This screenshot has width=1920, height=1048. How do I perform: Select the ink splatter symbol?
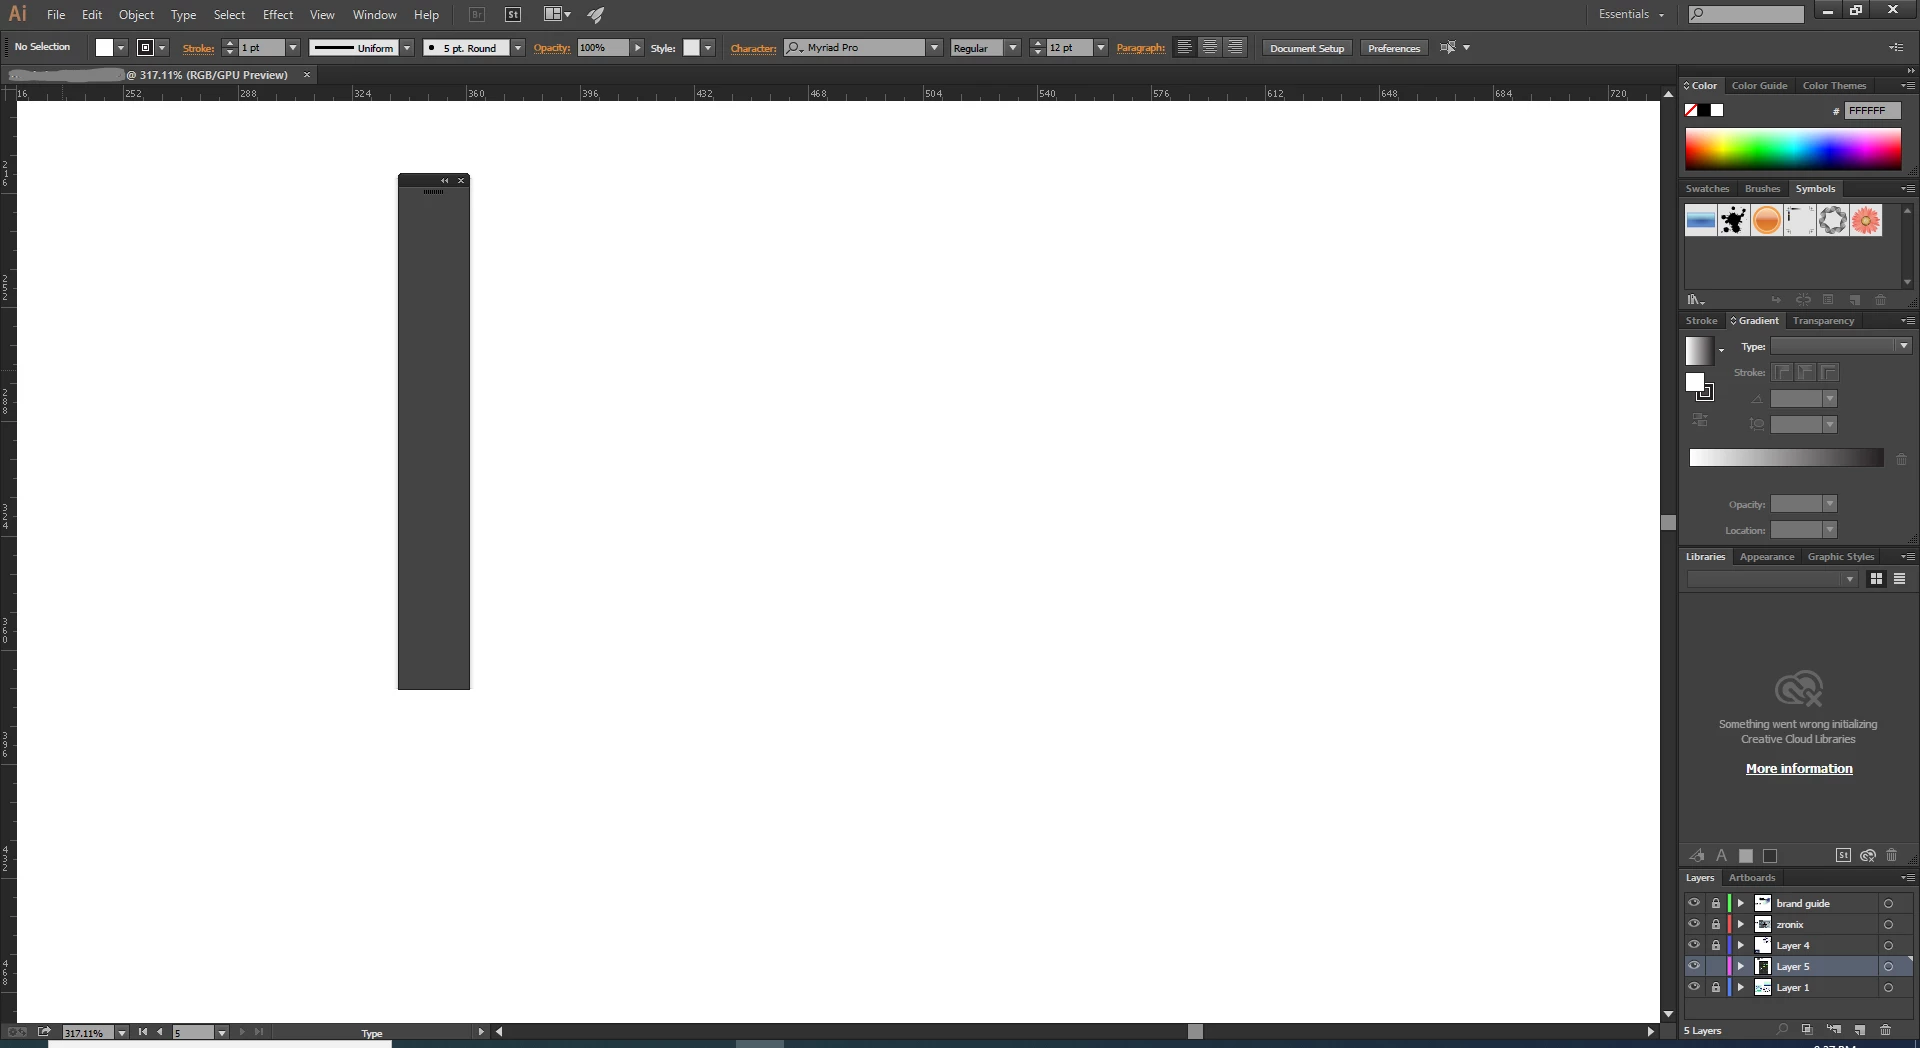pyautogui.click(x=1734, y=220)
